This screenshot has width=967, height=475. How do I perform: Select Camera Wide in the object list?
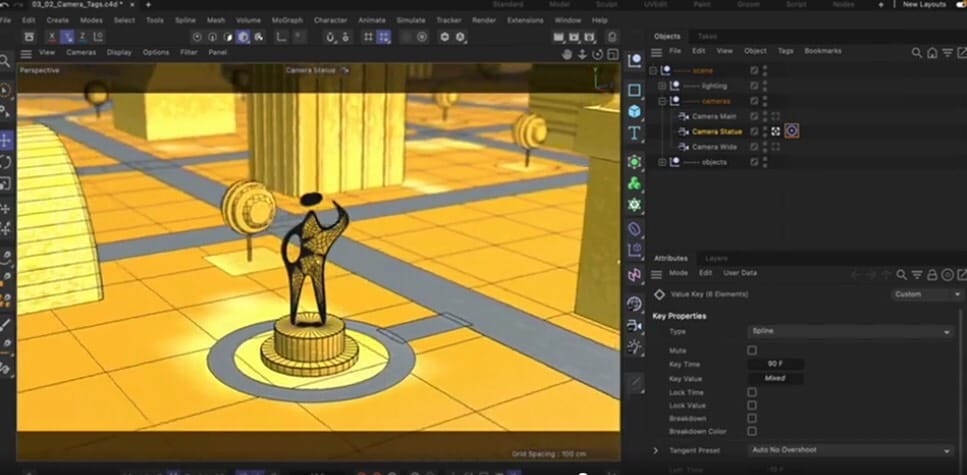[x=715, y=147]
